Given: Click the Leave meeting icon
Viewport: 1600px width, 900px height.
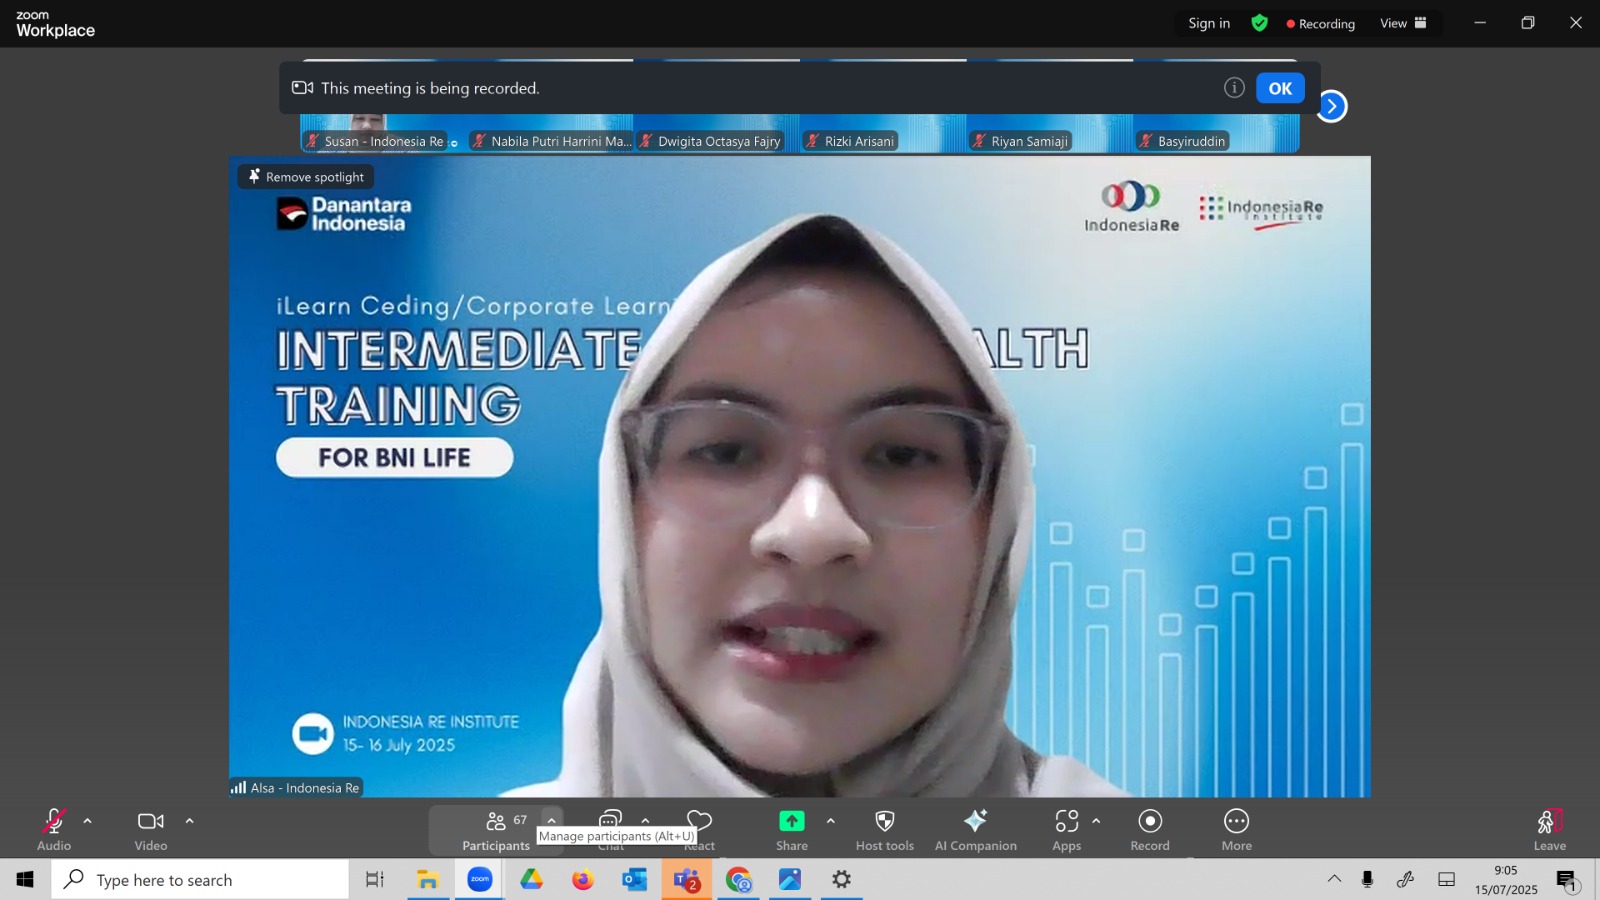Looking at the screenshot, I should 1550,821.
